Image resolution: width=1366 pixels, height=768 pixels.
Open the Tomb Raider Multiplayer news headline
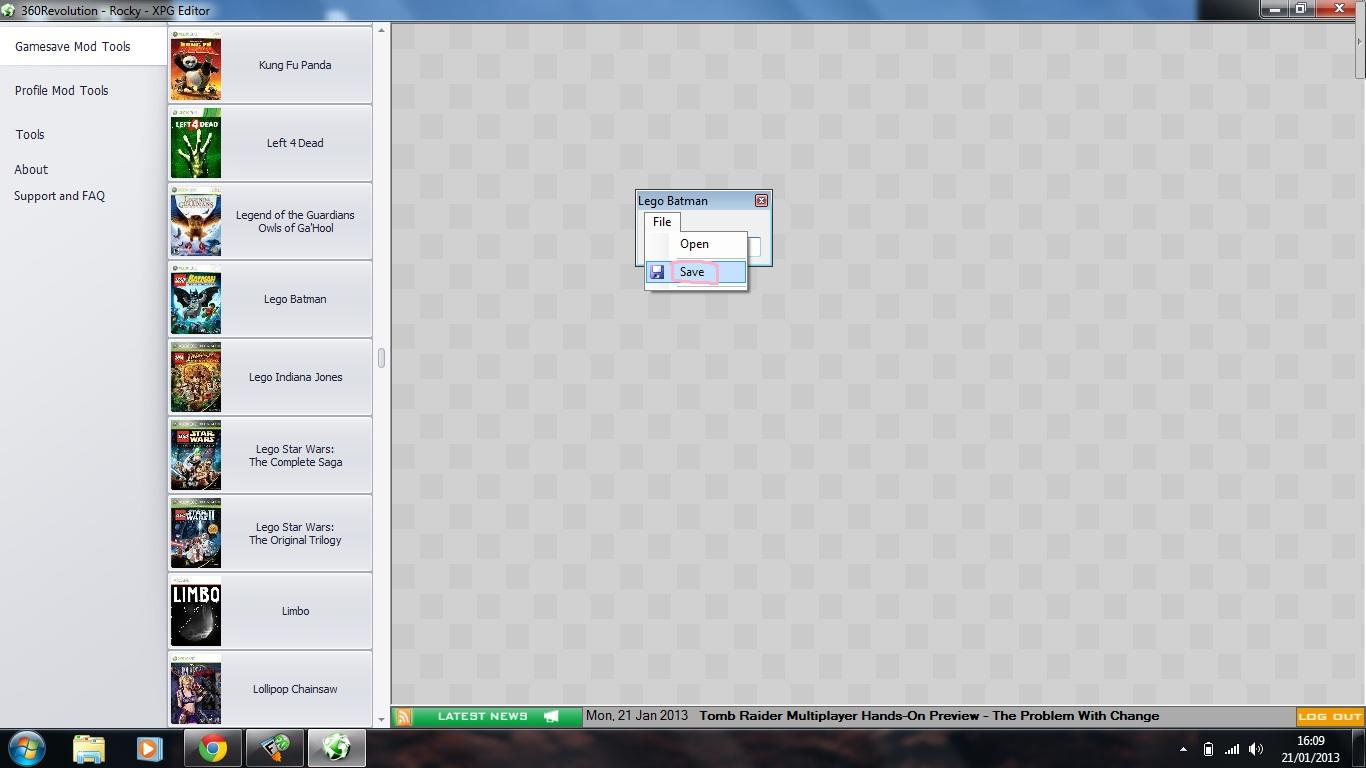929,716
